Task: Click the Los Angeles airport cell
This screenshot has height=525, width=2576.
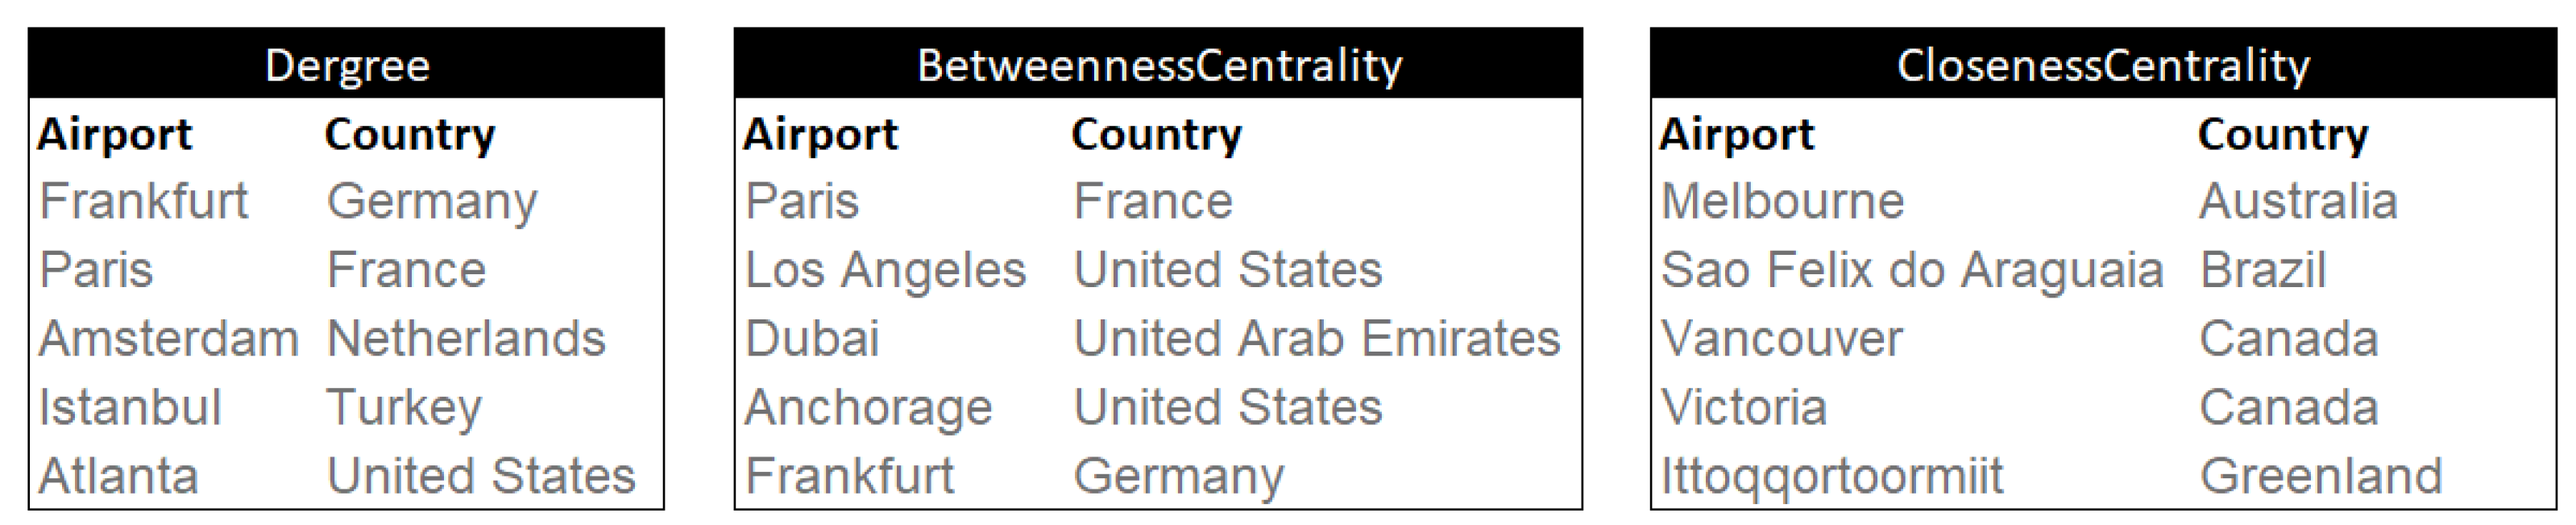Action: [x=885, y=271]
